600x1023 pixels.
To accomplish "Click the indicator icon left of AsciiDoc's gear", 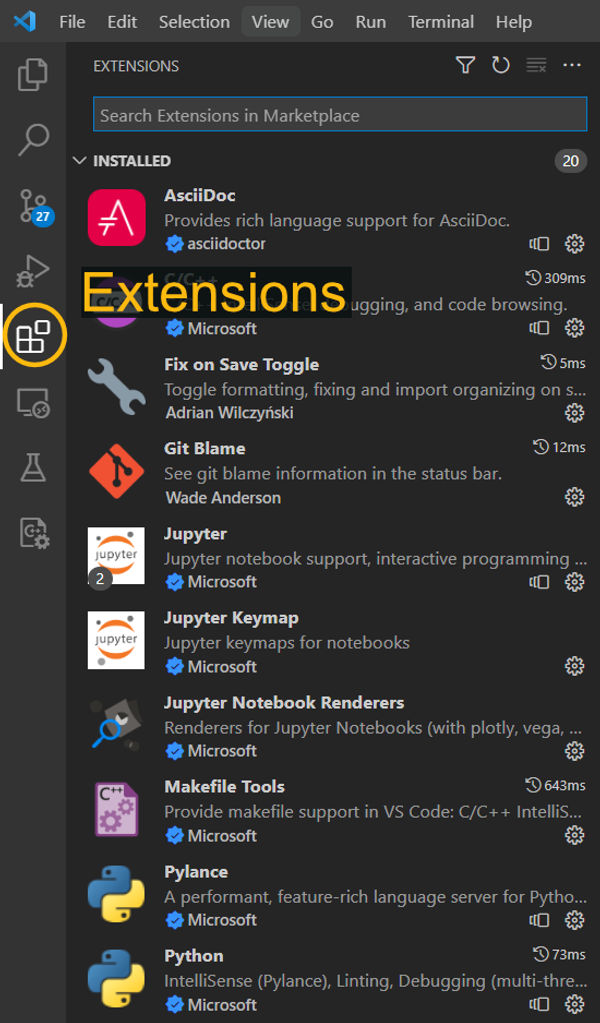I will click(539, 244).
